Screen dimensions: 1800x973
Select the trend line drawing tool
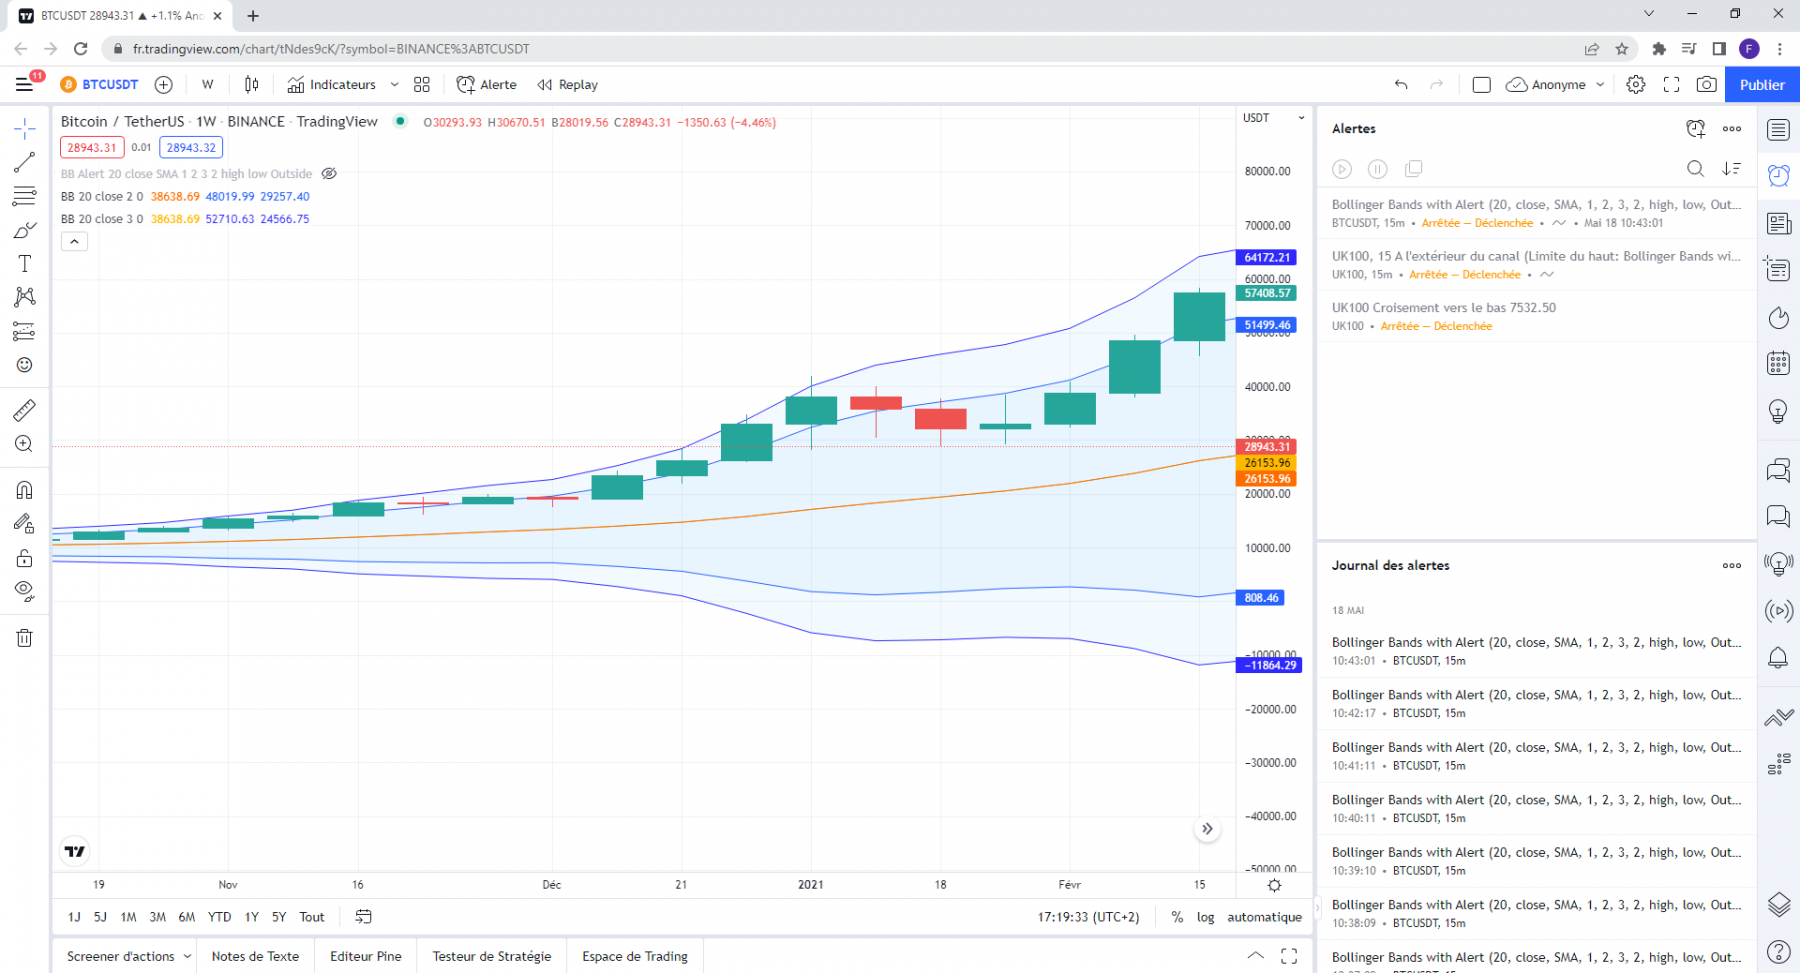(x=25, y=162)
